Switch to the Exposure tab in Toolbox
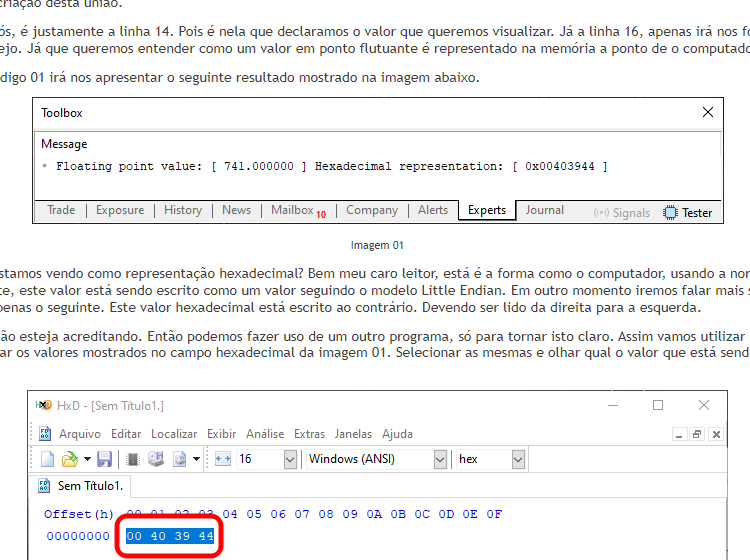This screenshot has height=560, width=750. click(120, 210)
